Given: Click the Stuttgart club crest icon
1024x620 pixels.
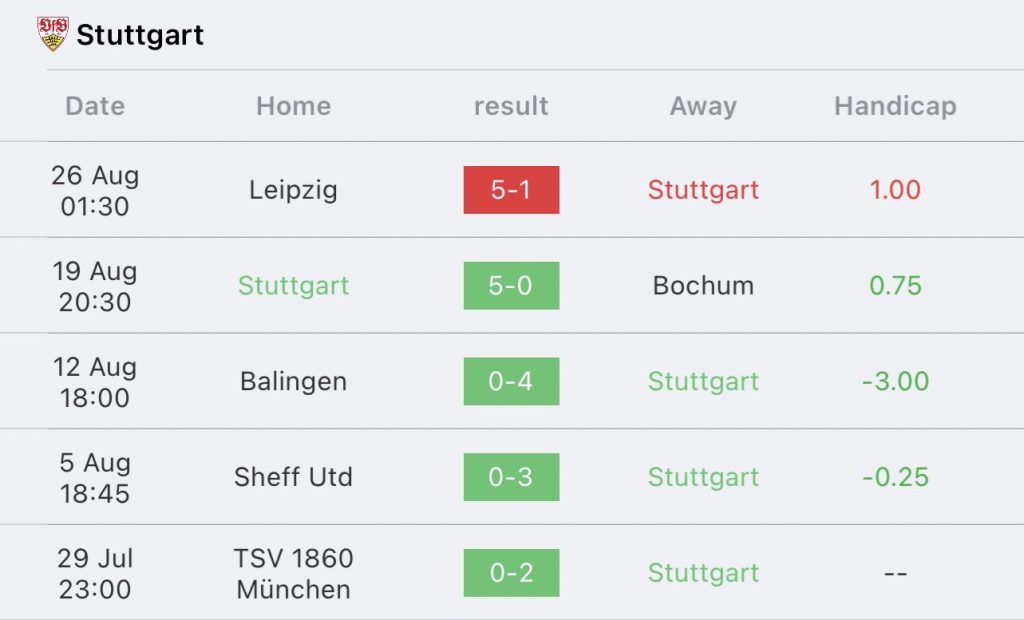Looking at the screenshot, I should click(53, 34).
